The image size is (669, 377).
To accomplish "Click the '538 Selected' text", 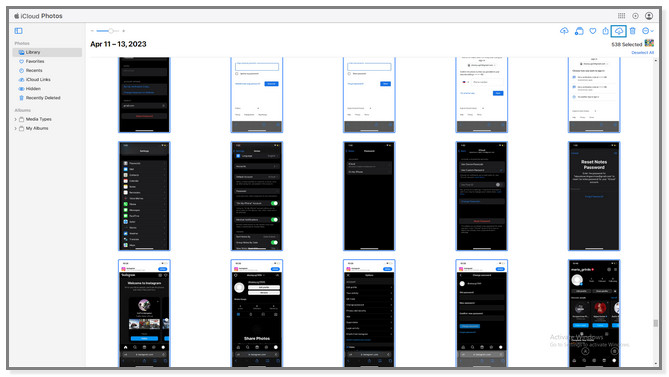I will click(x=626, y=44).
